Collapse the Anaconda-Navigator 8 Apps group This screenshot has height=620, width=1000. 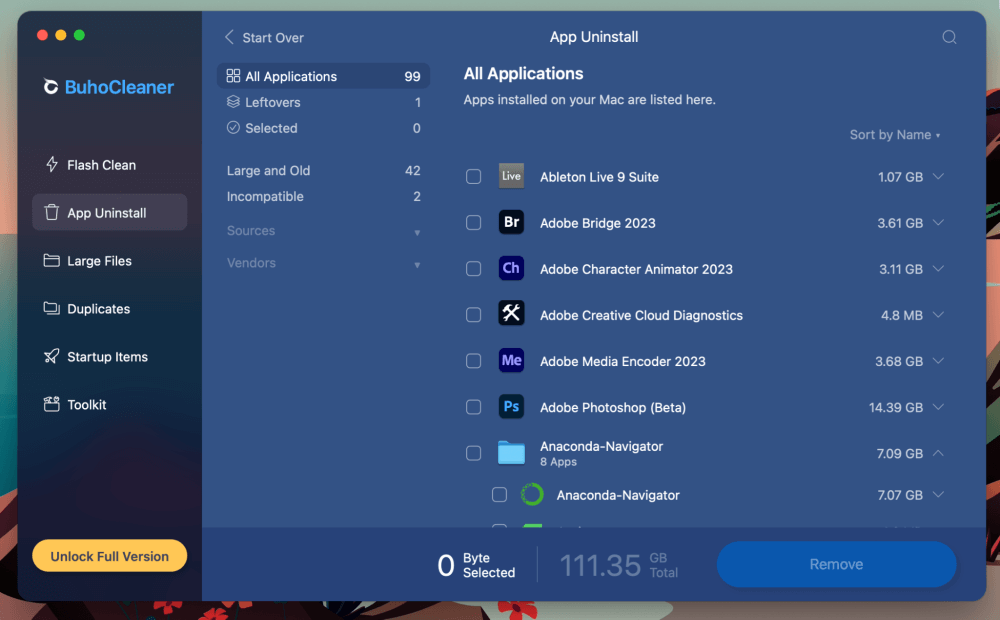[x=938, y=453]
